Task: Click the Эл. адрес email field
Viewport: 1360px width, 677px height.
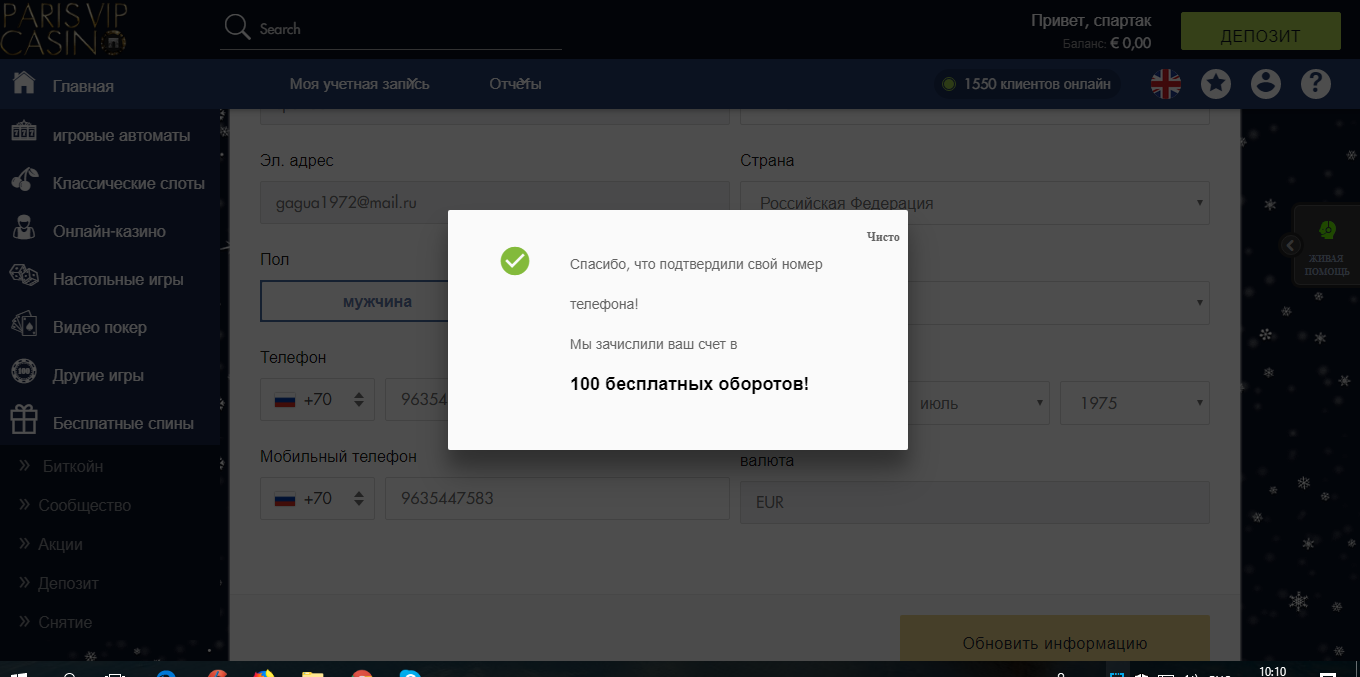Action: (495, 203)
